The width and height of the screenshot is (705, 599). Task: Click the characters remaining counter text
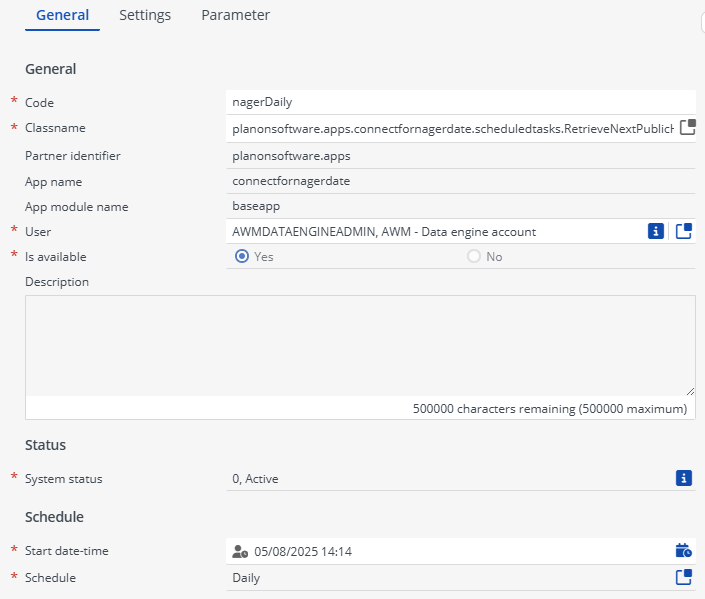pos(550,409)
